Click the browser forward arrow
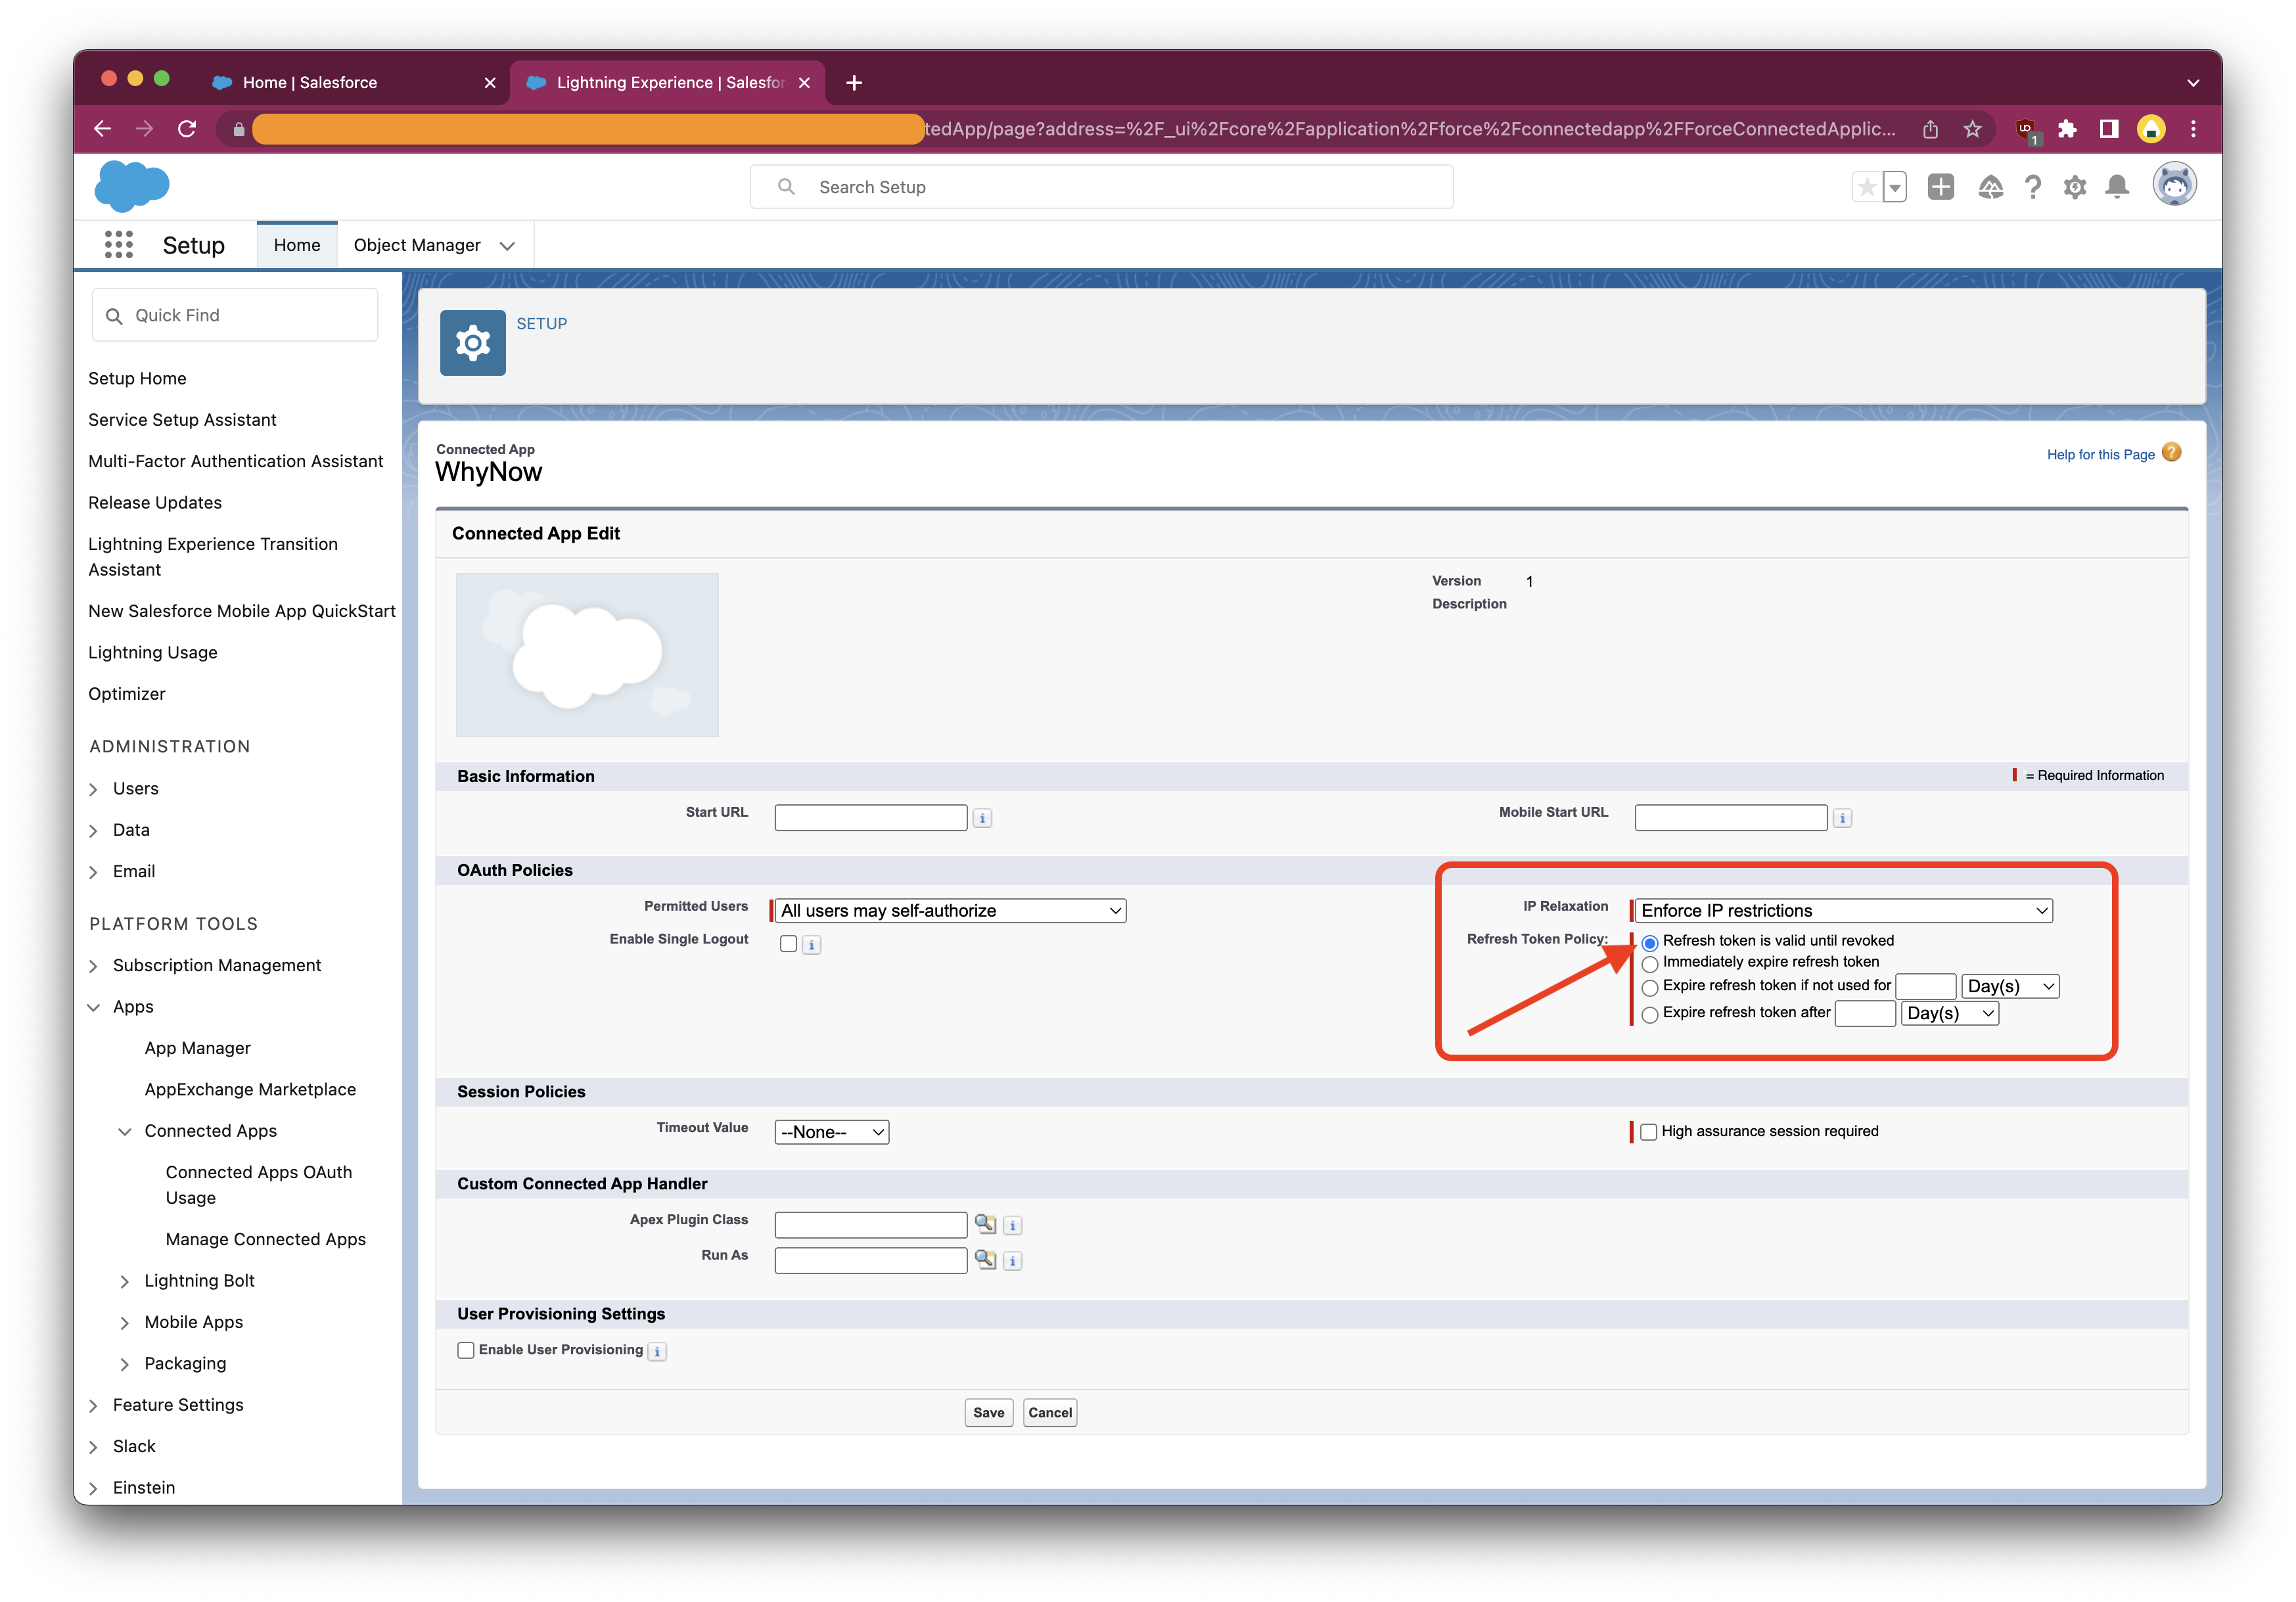Viewport: 2296px width, 1602px height. click(144, 129)
